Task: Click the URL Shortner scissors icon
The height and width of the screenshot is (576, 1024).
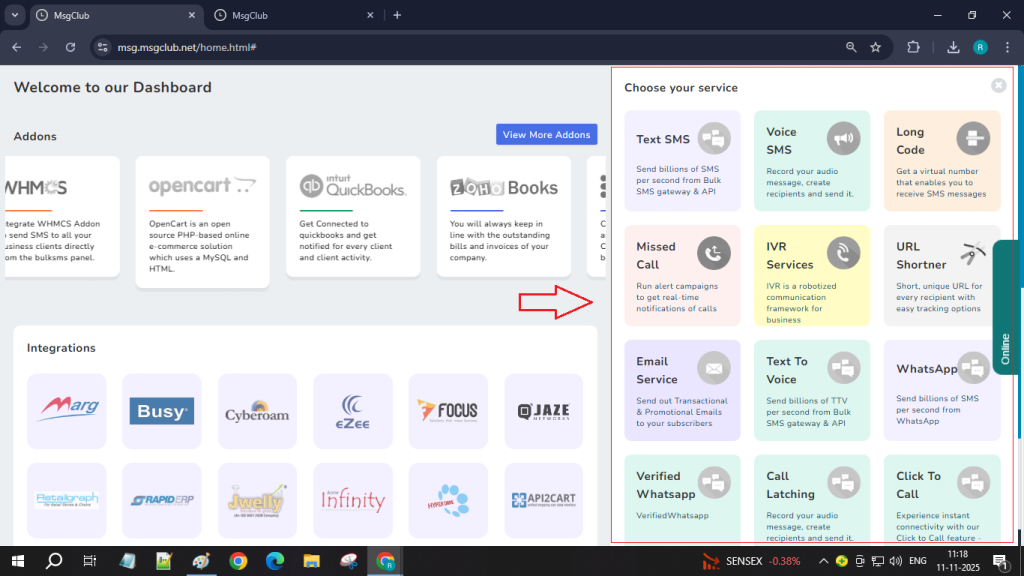Action: pyautogui.click(x=971, y=253)
